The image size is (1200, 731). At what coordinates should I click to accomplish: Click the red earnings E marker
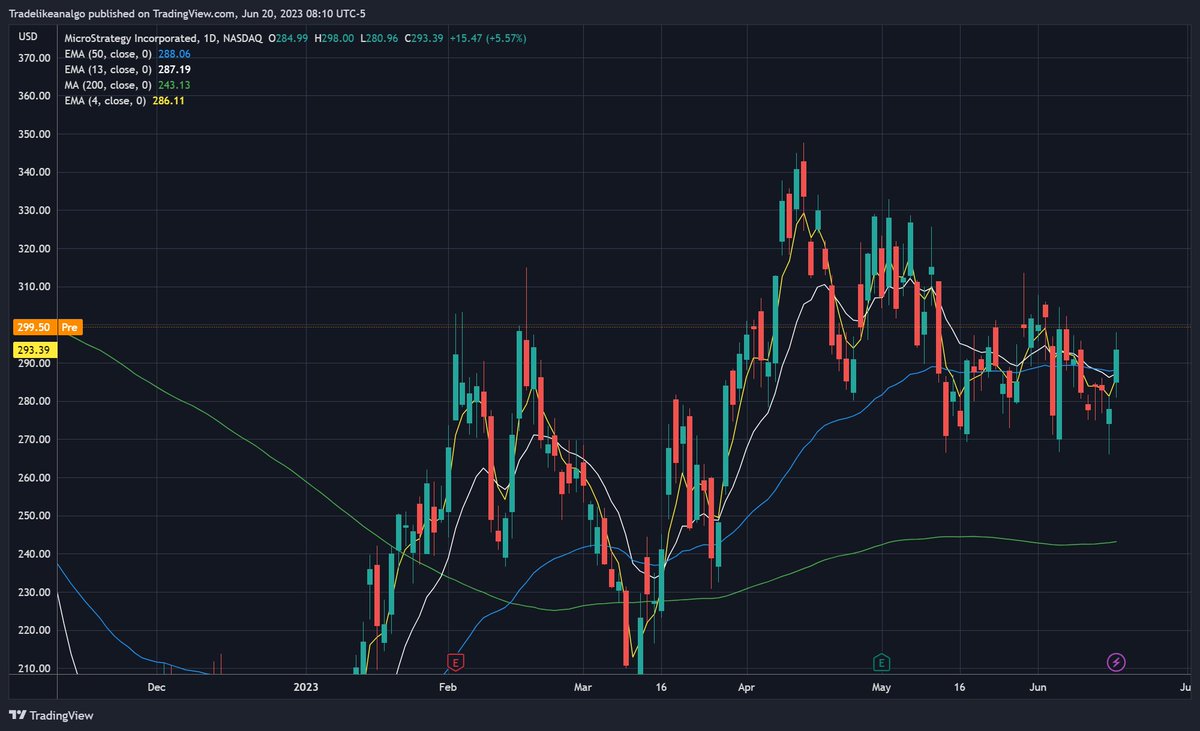point(456,662)
